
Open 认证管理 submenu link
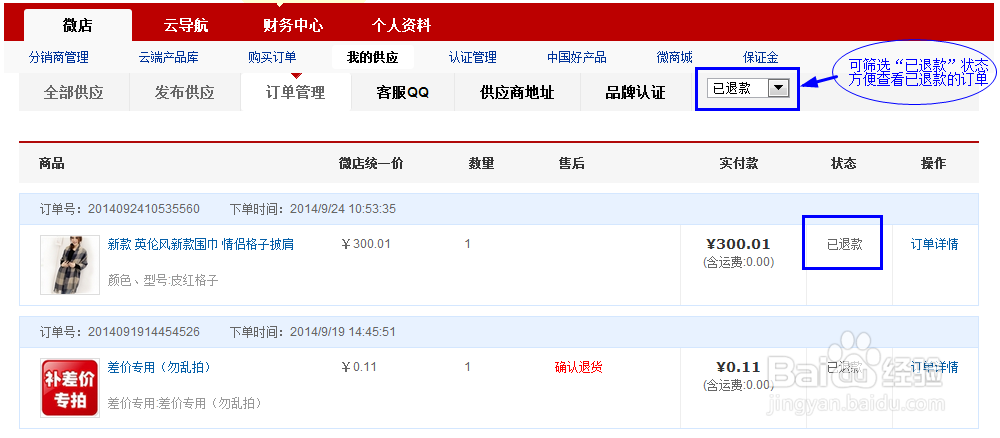(x=473, y=57)
